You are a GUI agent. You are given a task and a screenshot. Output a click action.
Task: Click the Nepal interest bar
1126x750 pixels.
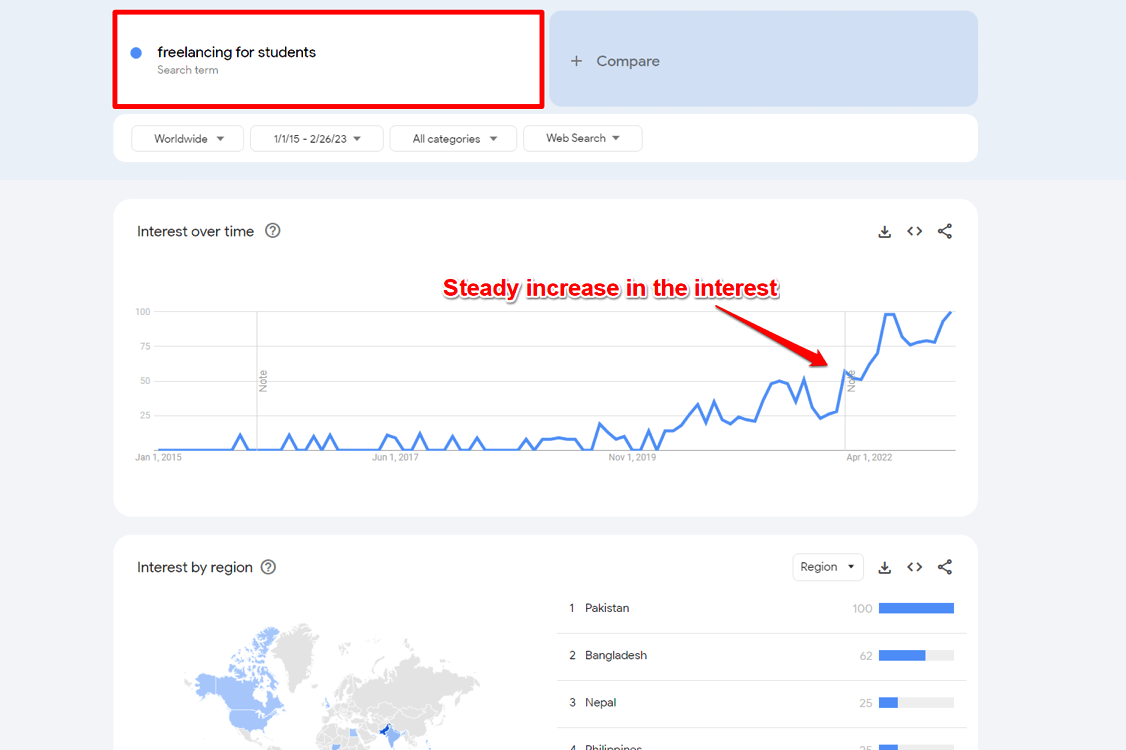[889, 702]
